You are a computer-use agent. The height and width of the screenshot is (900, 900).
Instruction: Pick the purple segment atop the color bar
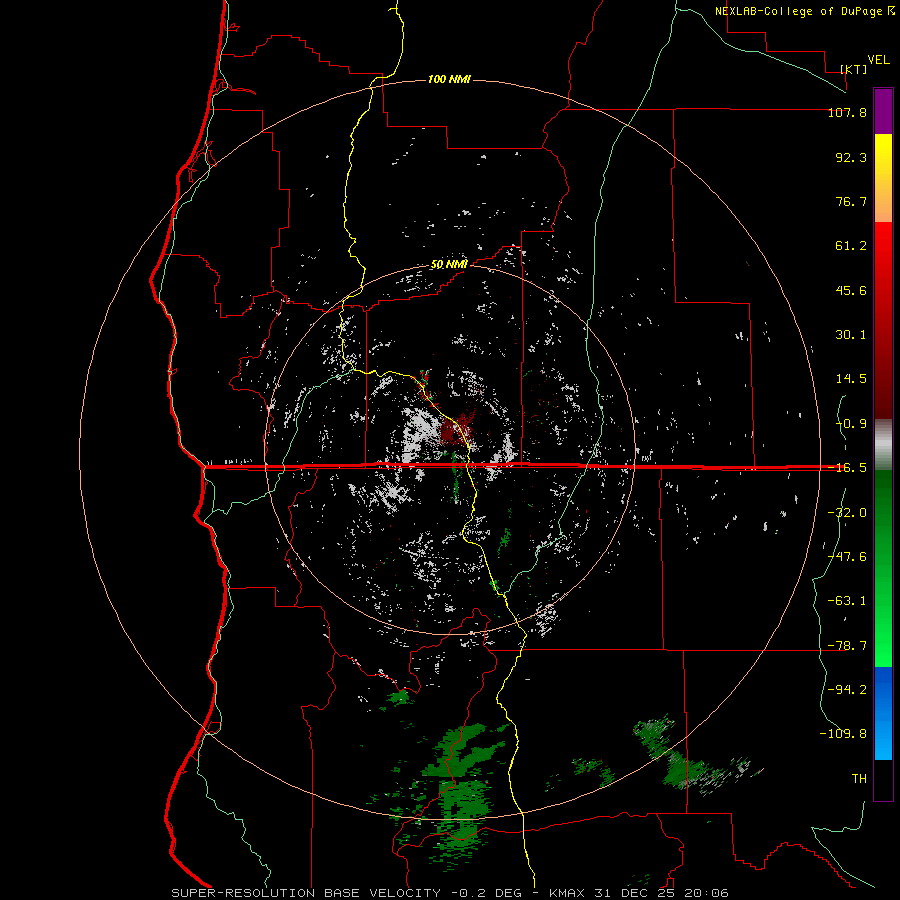pos(883,112)
